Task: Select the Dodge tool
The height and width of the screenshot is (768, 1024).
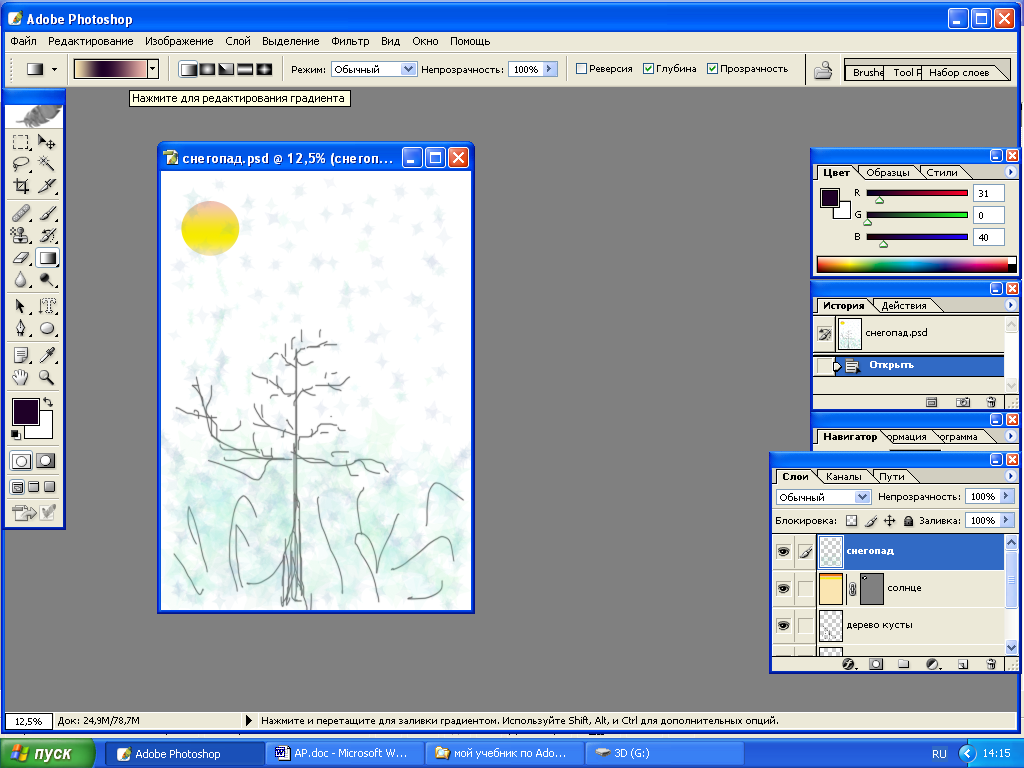Action: [x=46, y=280]
